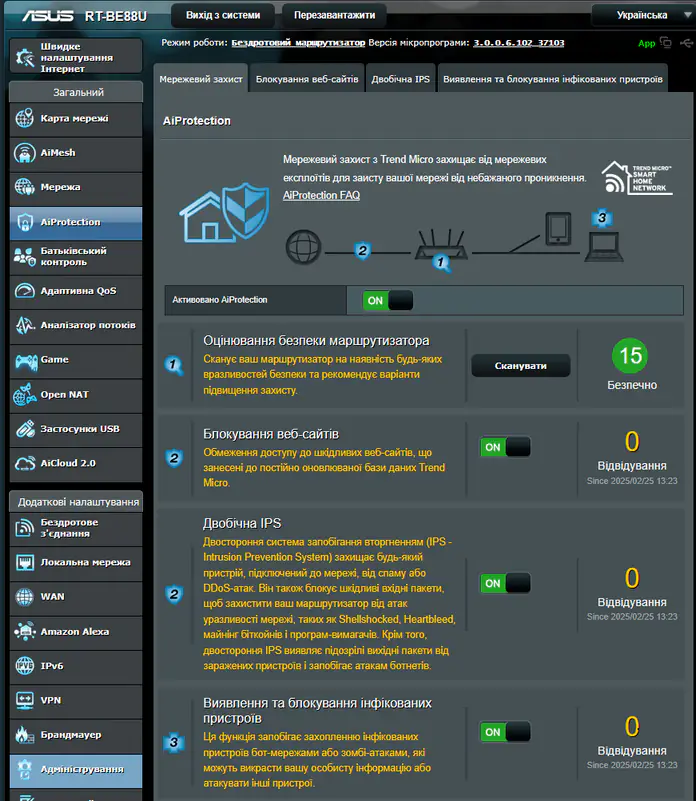
Task: Click the Безпечно status label
Action: (632, 385)
